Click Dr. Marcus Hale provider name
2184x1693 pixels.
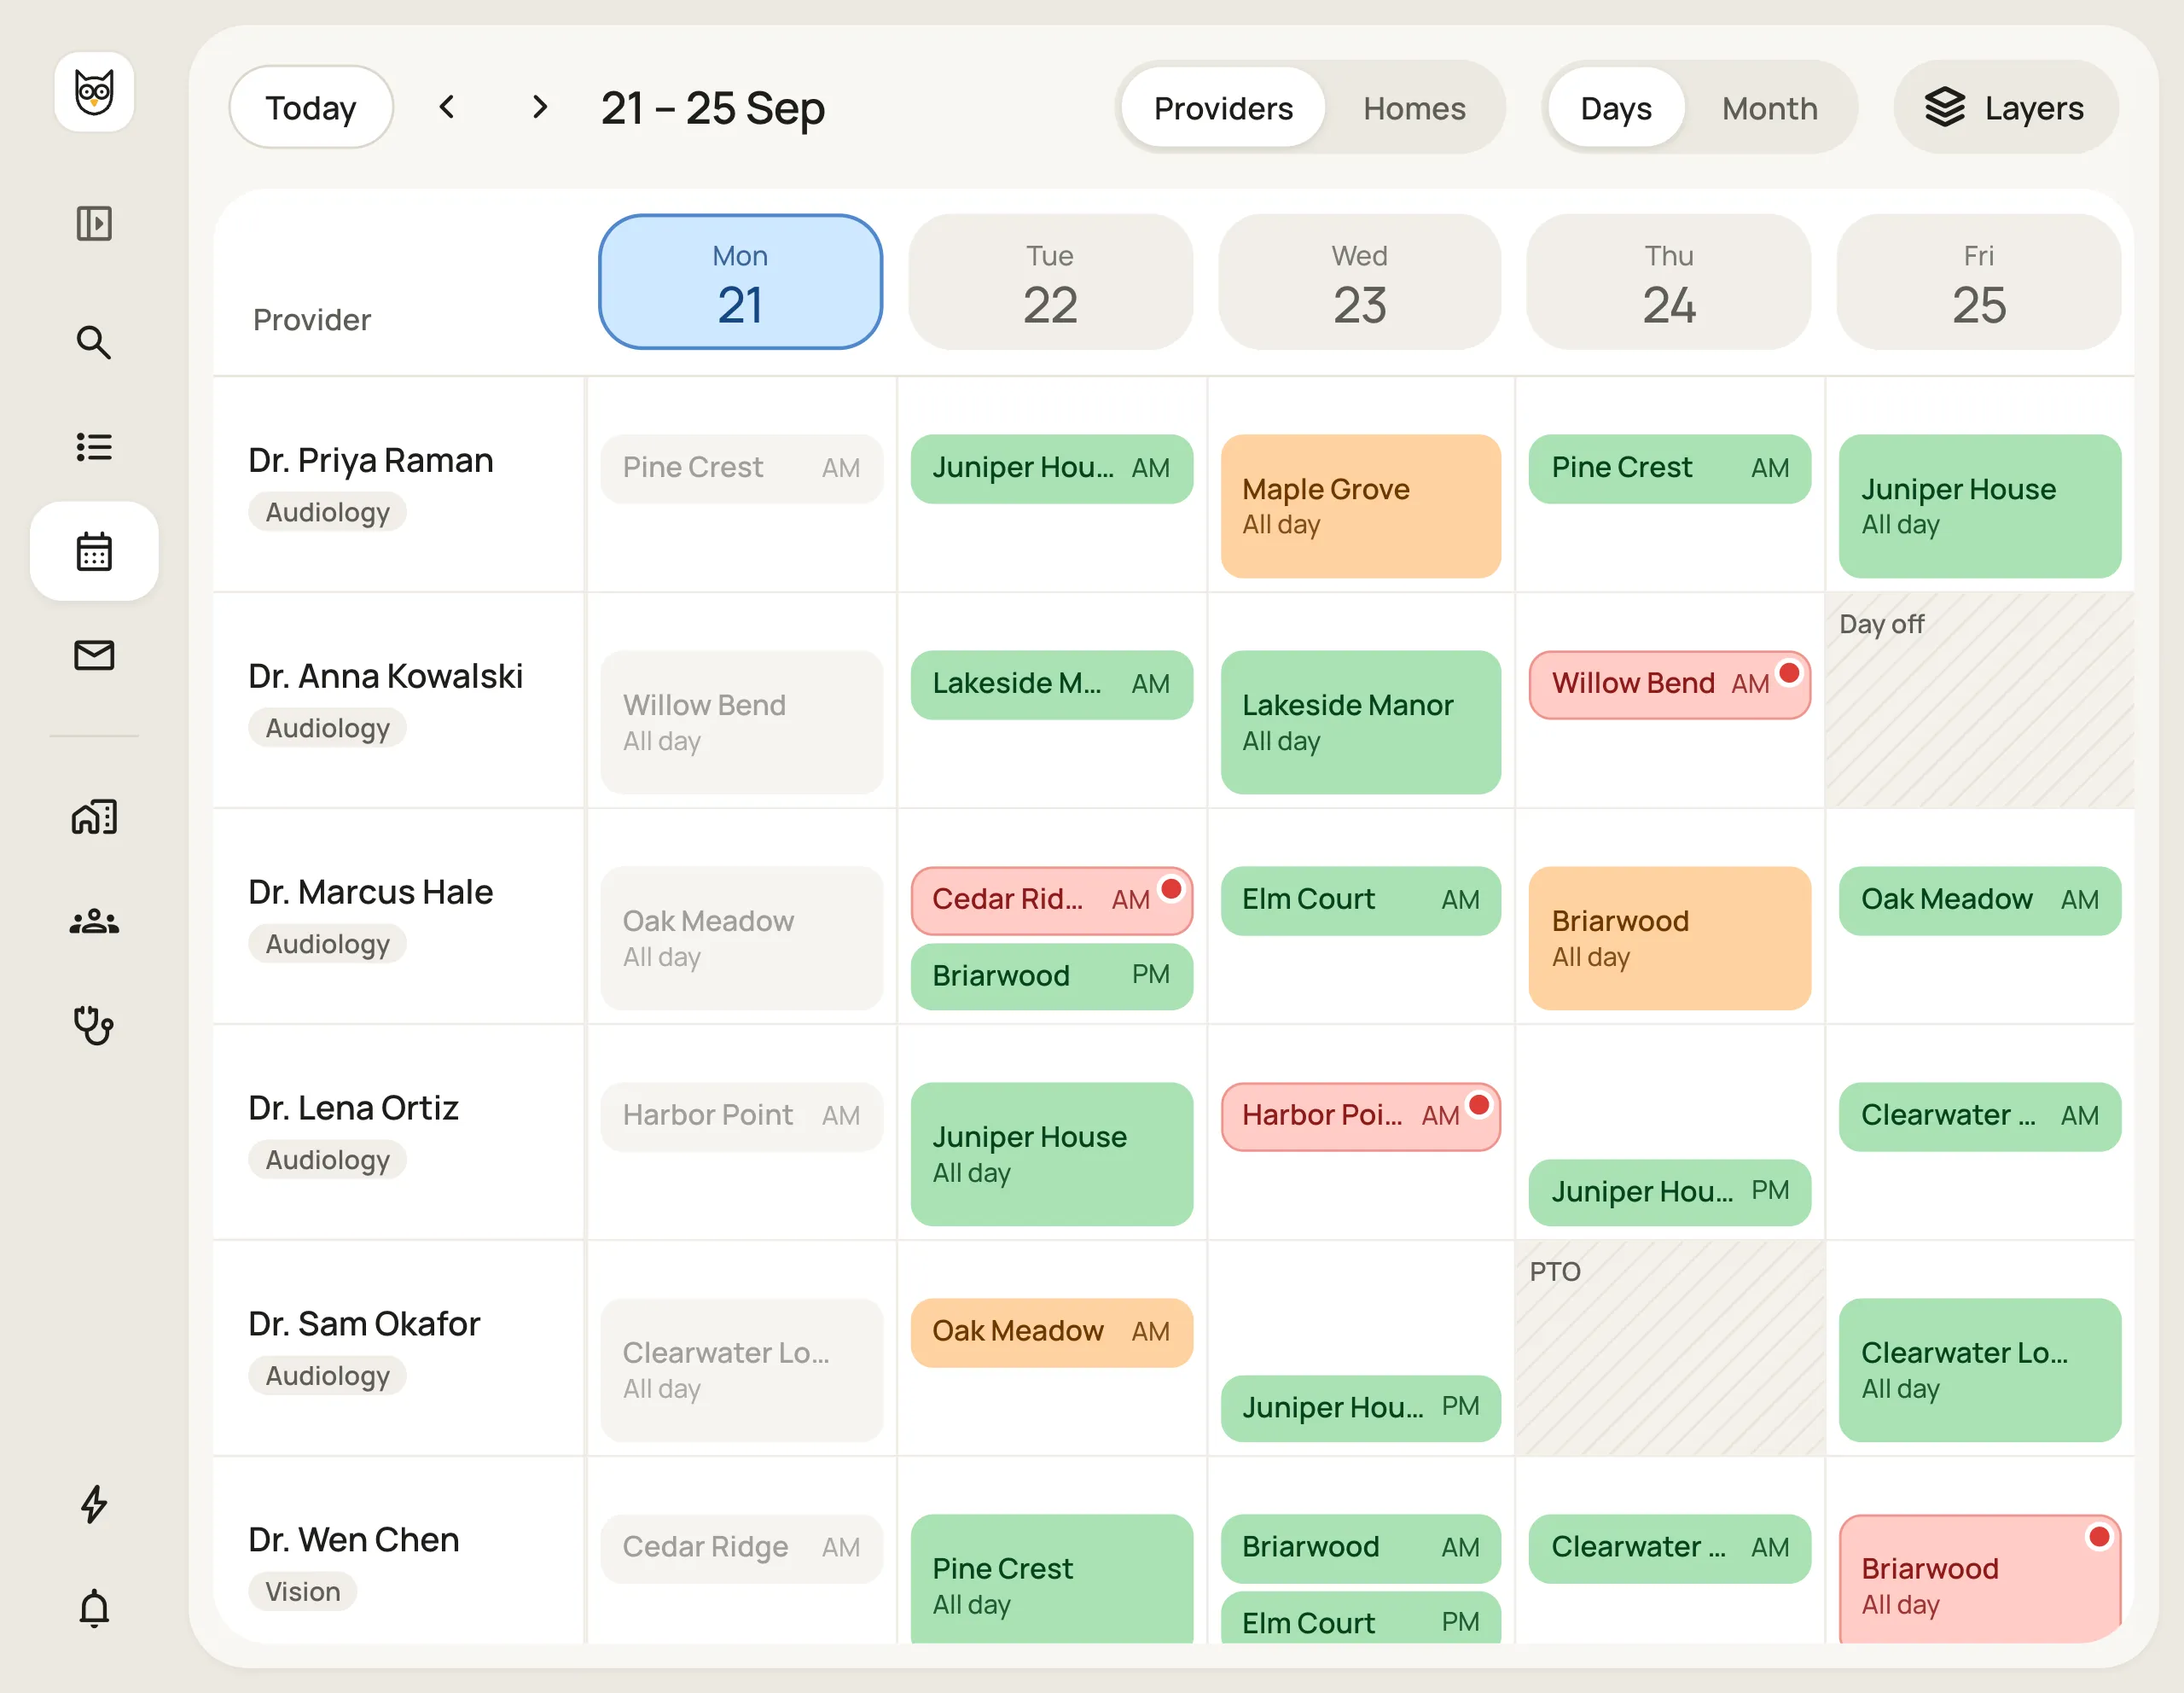pyautogui.click(x=370, y=892)
